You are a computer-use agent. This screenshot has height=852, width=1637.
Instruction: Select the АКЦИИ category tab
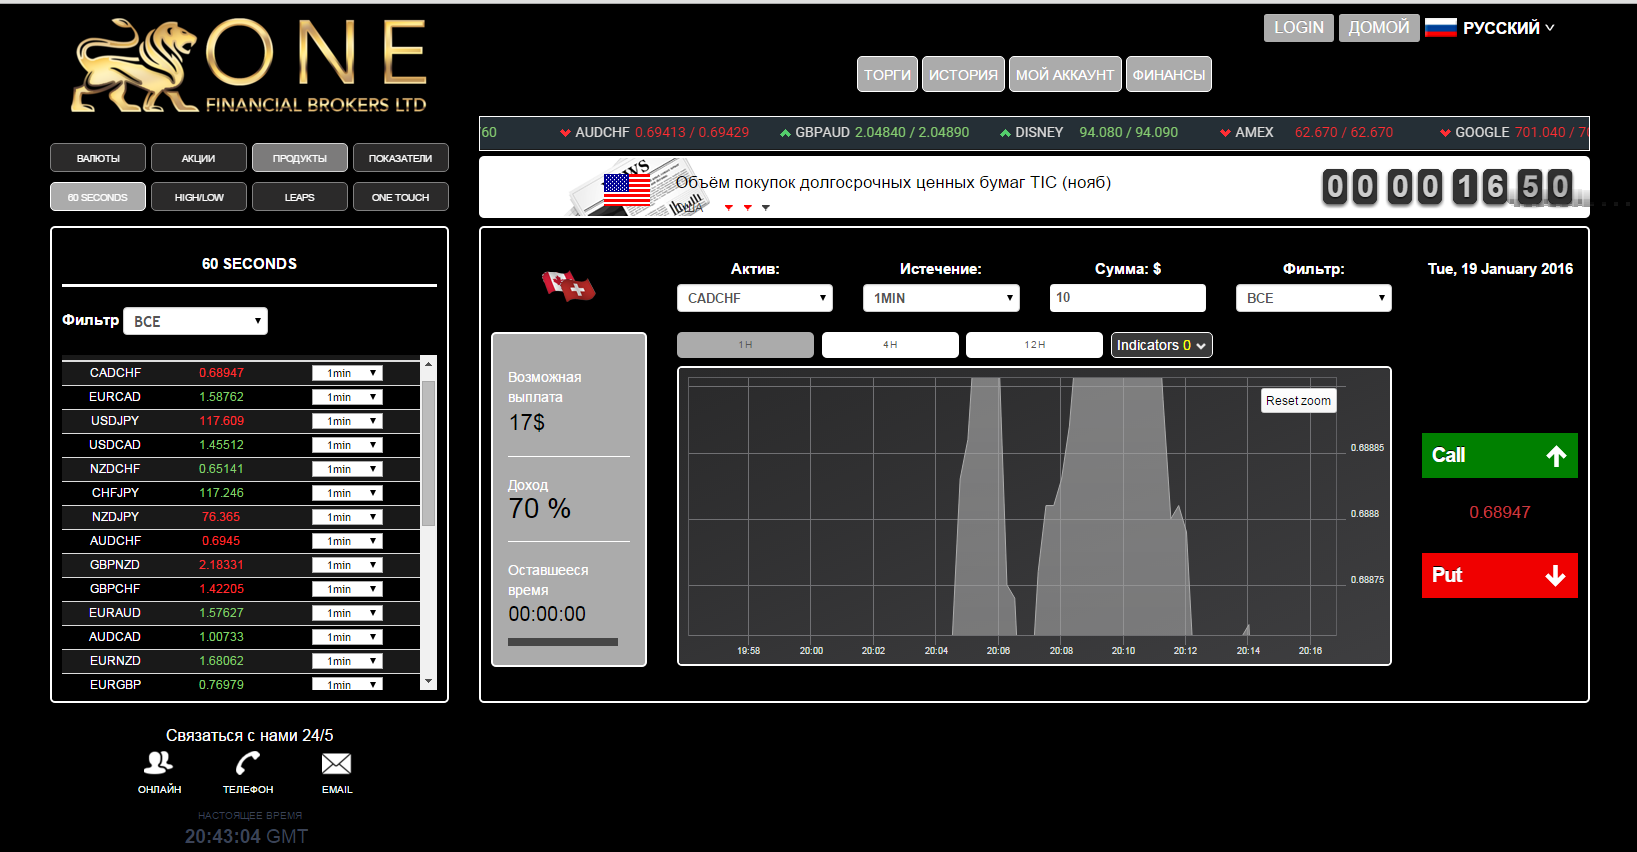[199, 158]
